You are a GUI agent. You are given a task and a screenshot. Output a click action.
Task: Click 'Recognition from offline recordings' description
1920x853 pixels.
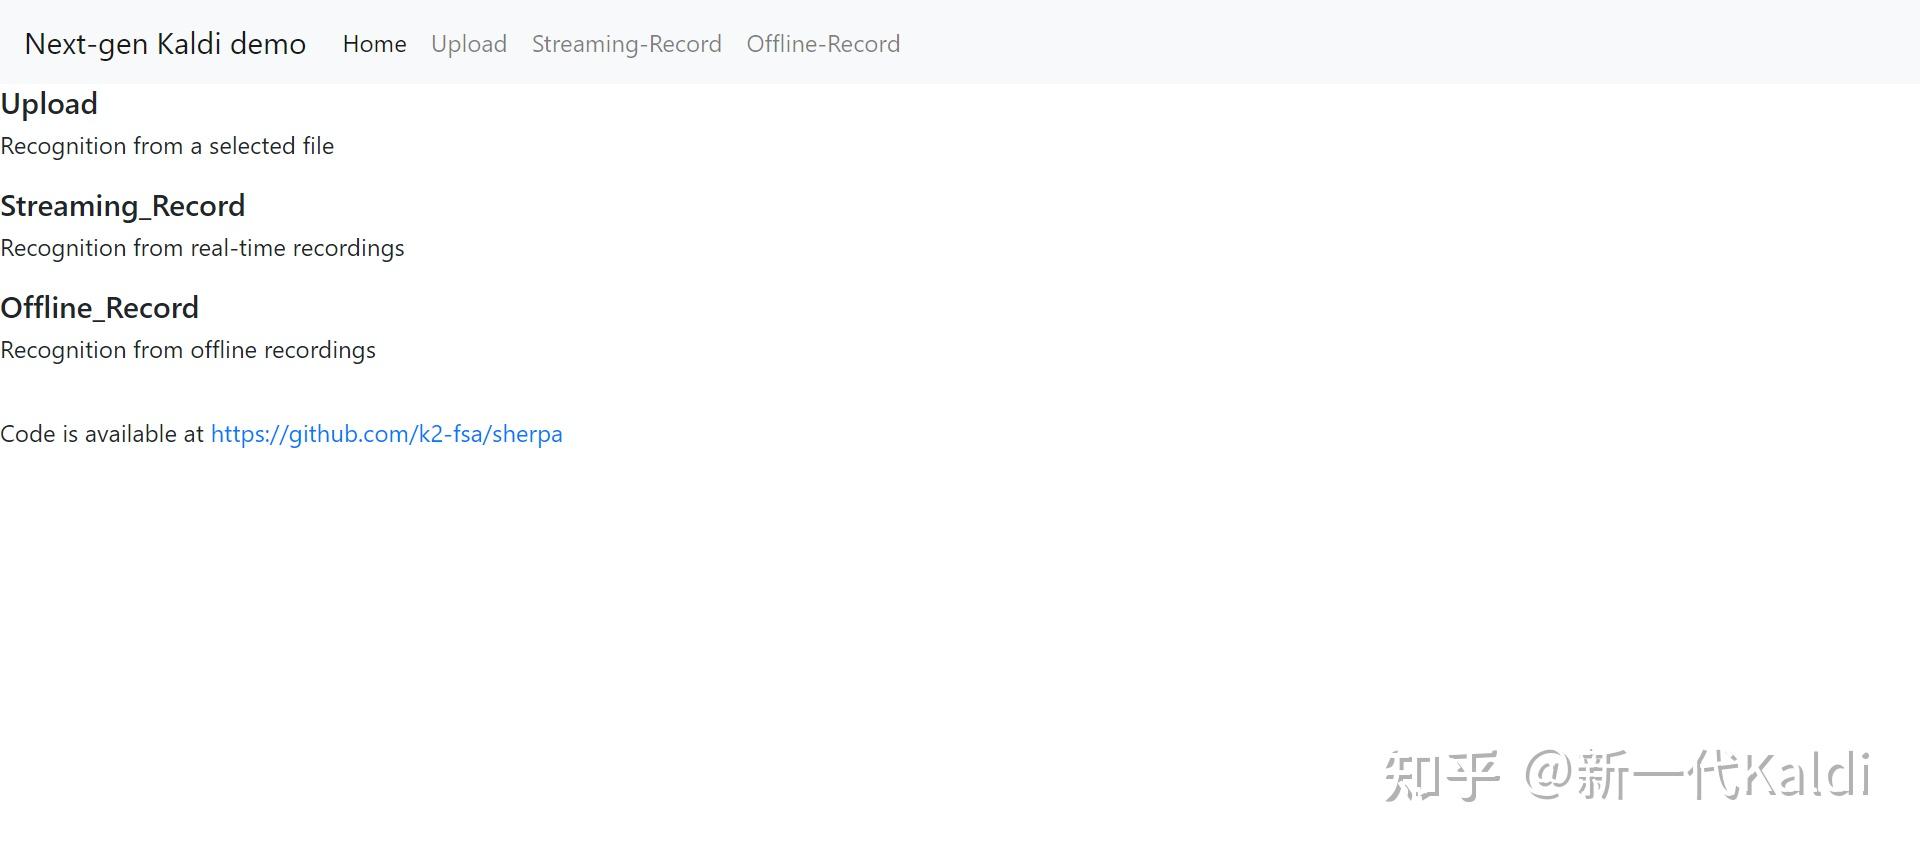(x=188, y=350)
